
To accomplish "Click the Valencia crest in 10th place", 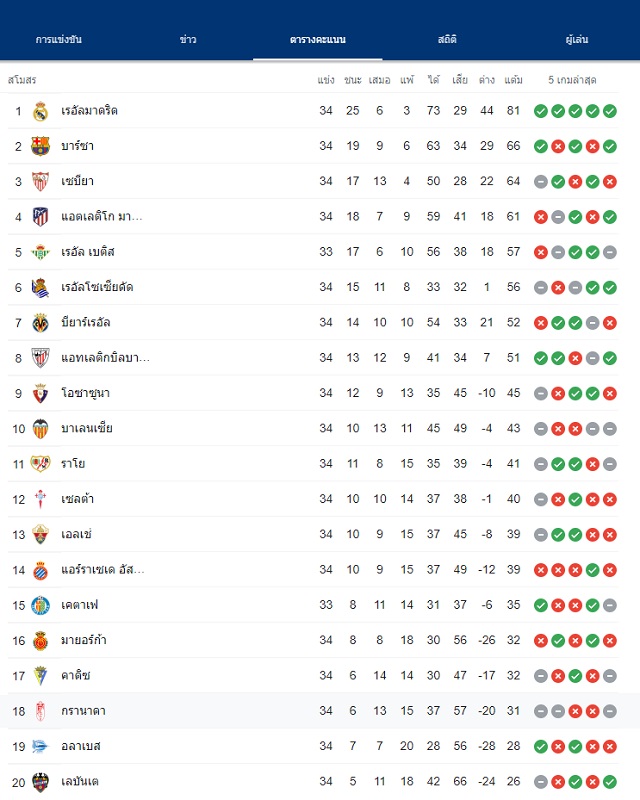I will 40,429.
